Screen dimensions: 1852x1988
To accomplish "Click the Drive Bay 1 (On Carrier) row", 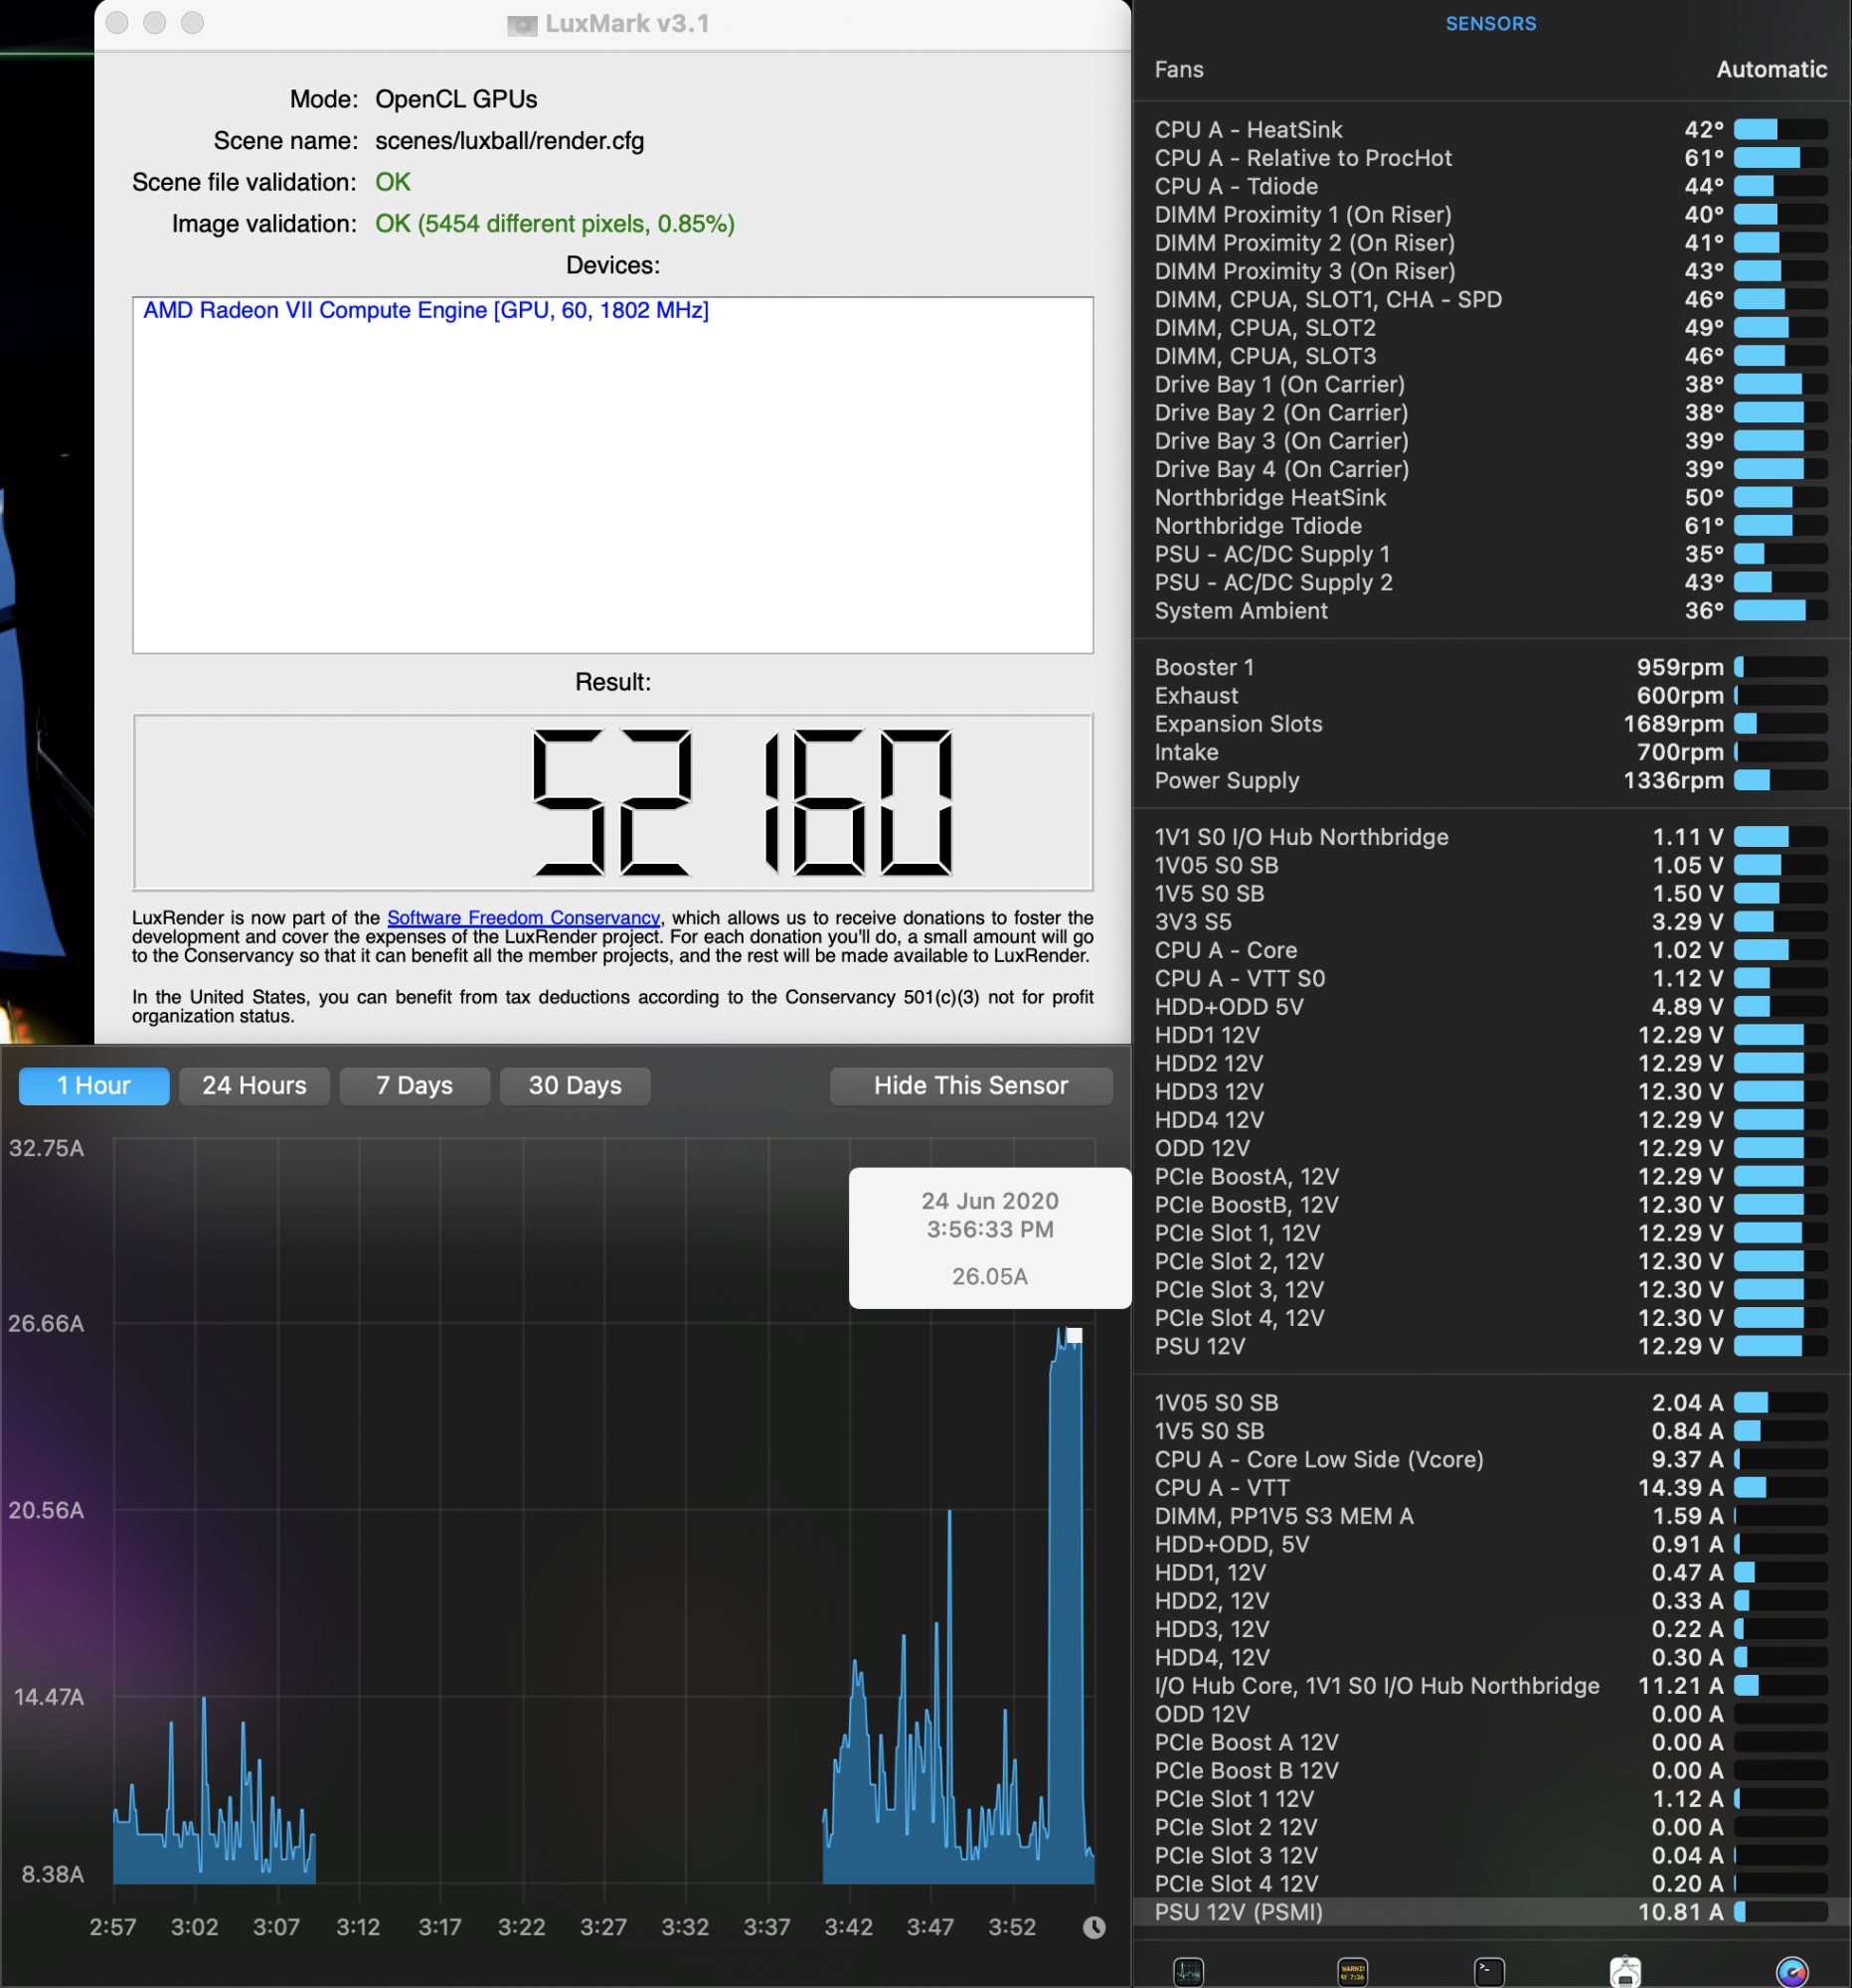I will click(1491, 384).
